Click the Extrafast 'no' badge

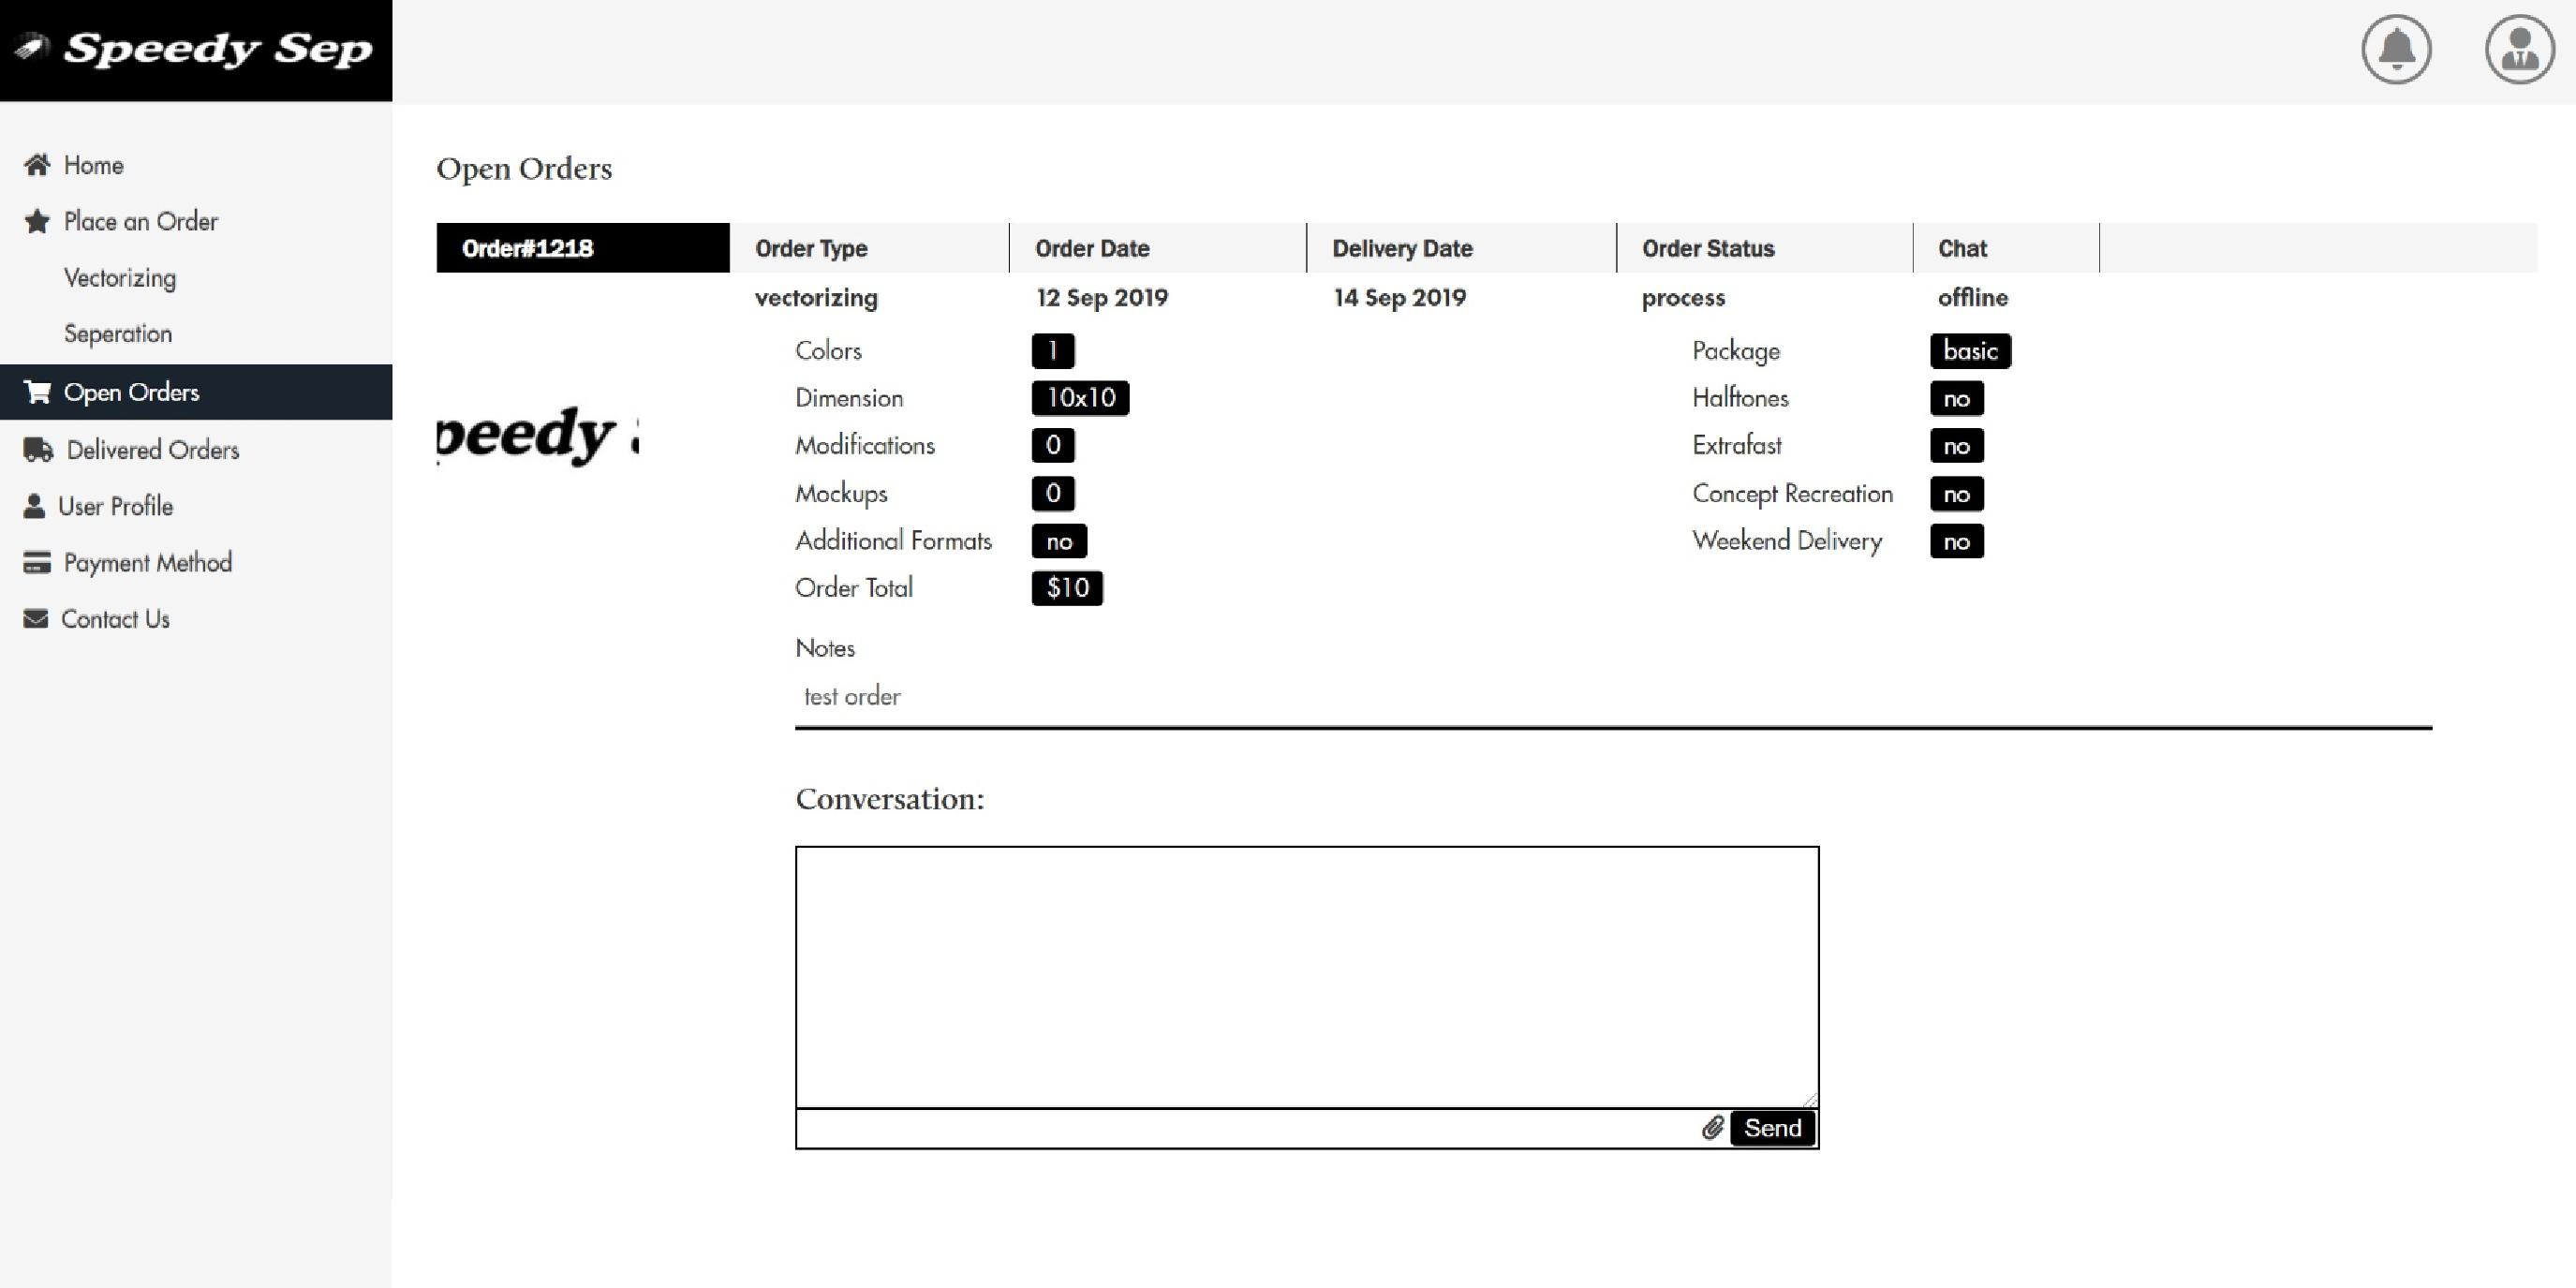coord(1957,446)
